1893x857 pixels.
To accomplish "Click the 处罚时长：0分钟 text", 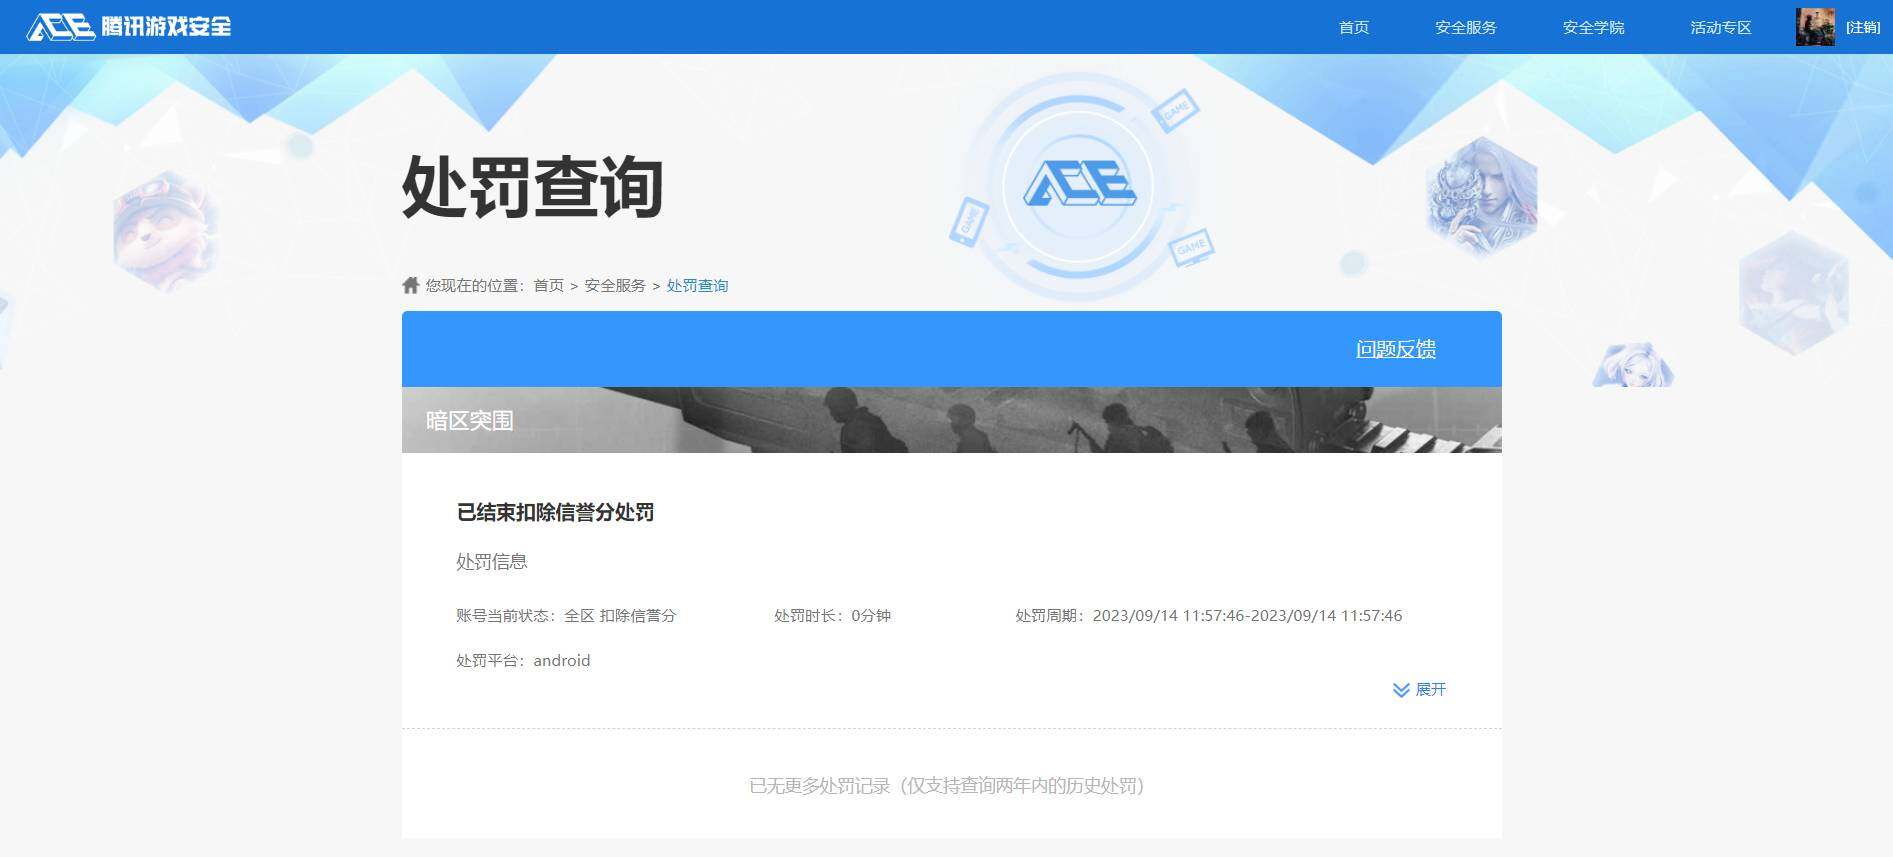I will point(832,616).
